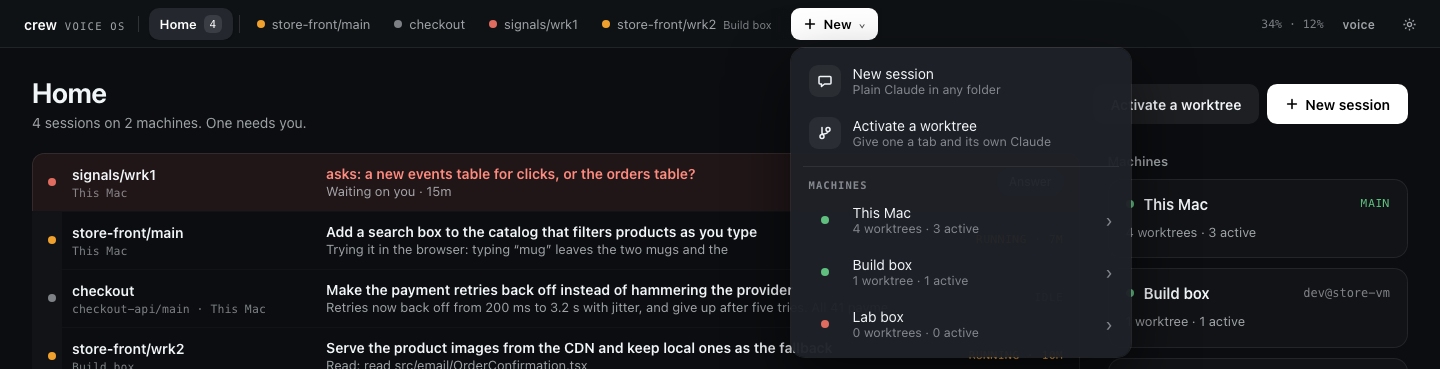The height and width of the screenshot is (369, 1440).
Task: Click the Home page heading
Action: (69, 93)
